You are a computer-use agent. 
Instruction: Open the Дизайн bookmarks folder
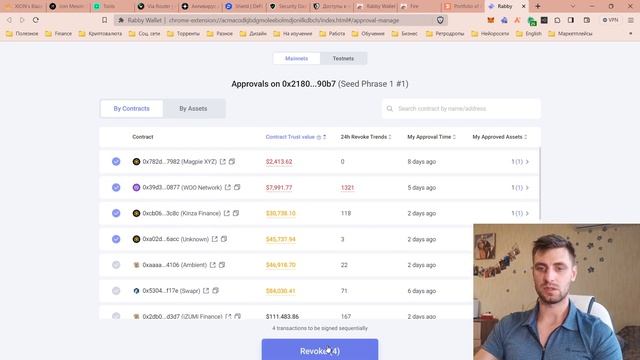(253, 34)
